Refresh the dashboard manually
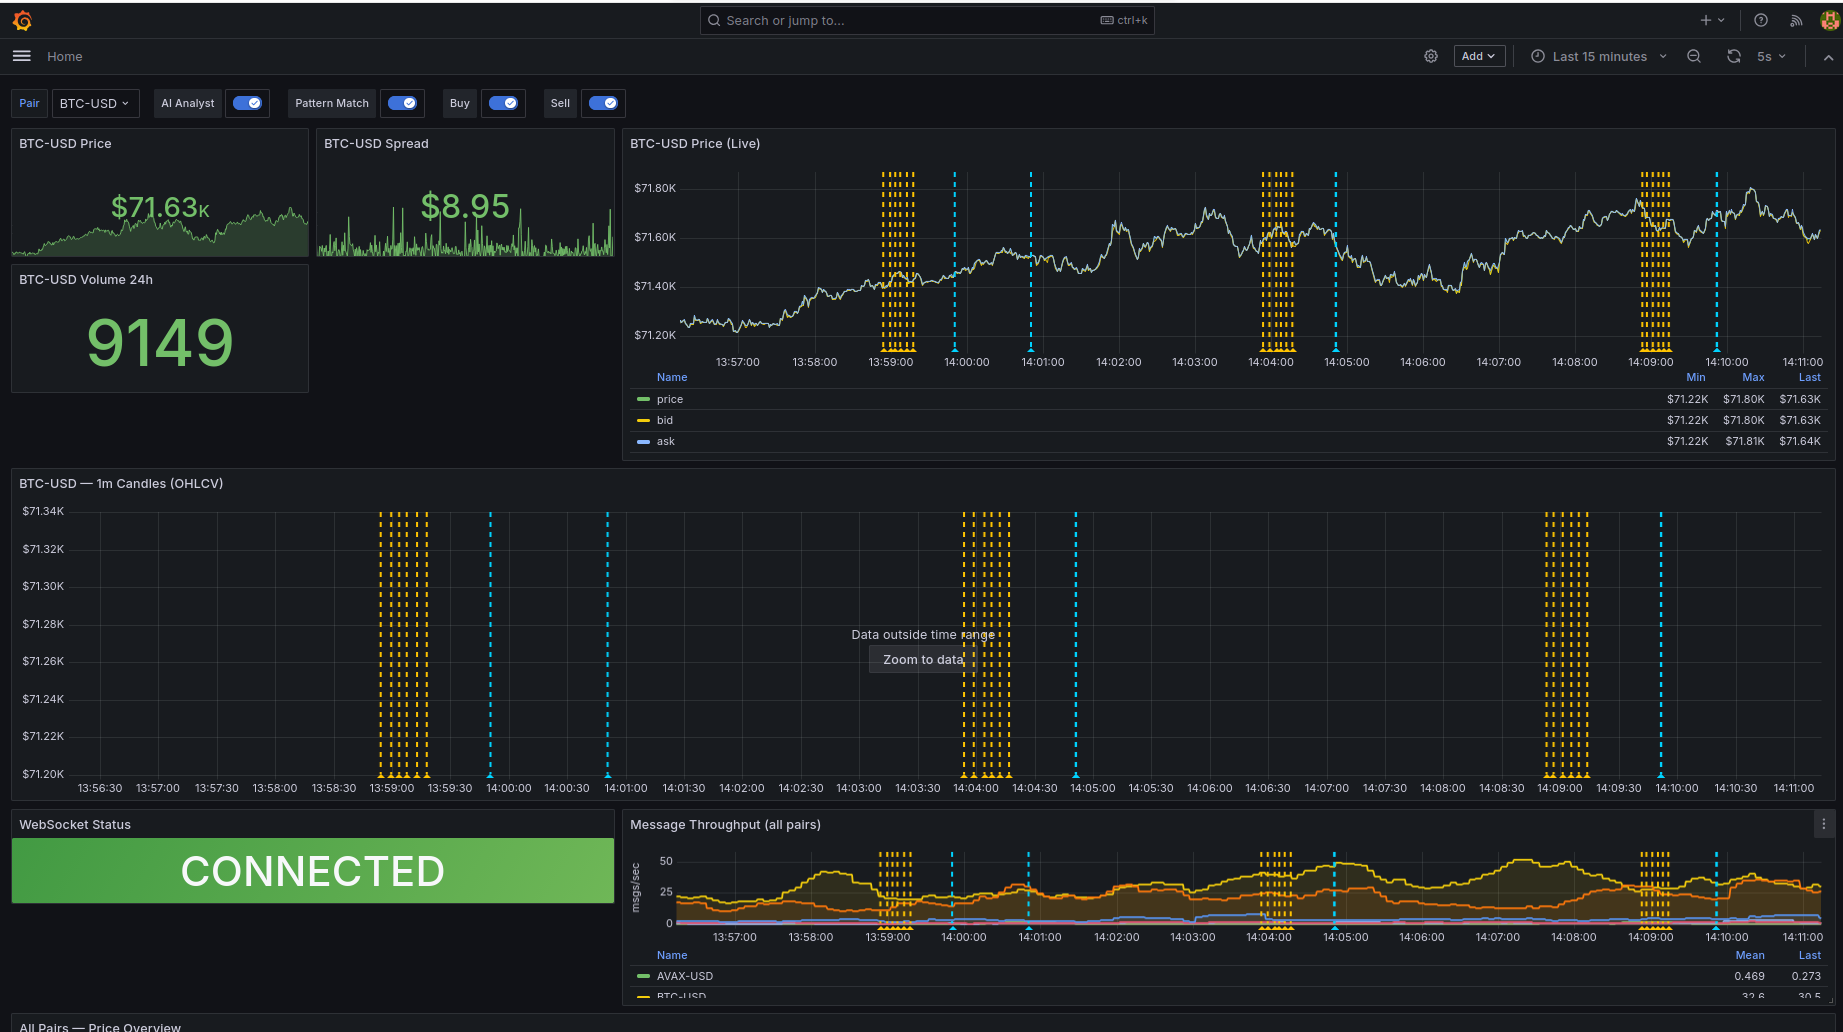Image resolution: width=1843 pixels, height=1032 pixels. (x=1734, y=56)
